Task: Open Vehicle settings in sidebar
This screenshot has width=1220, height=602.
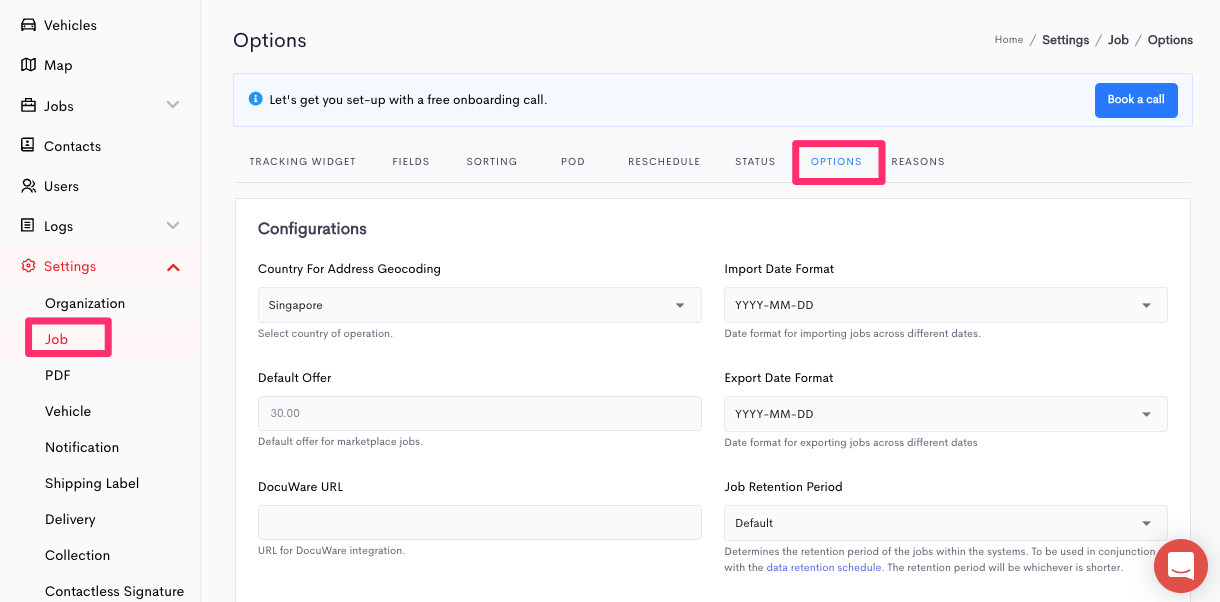Action: pyautogui.click(x=68, y=411)
